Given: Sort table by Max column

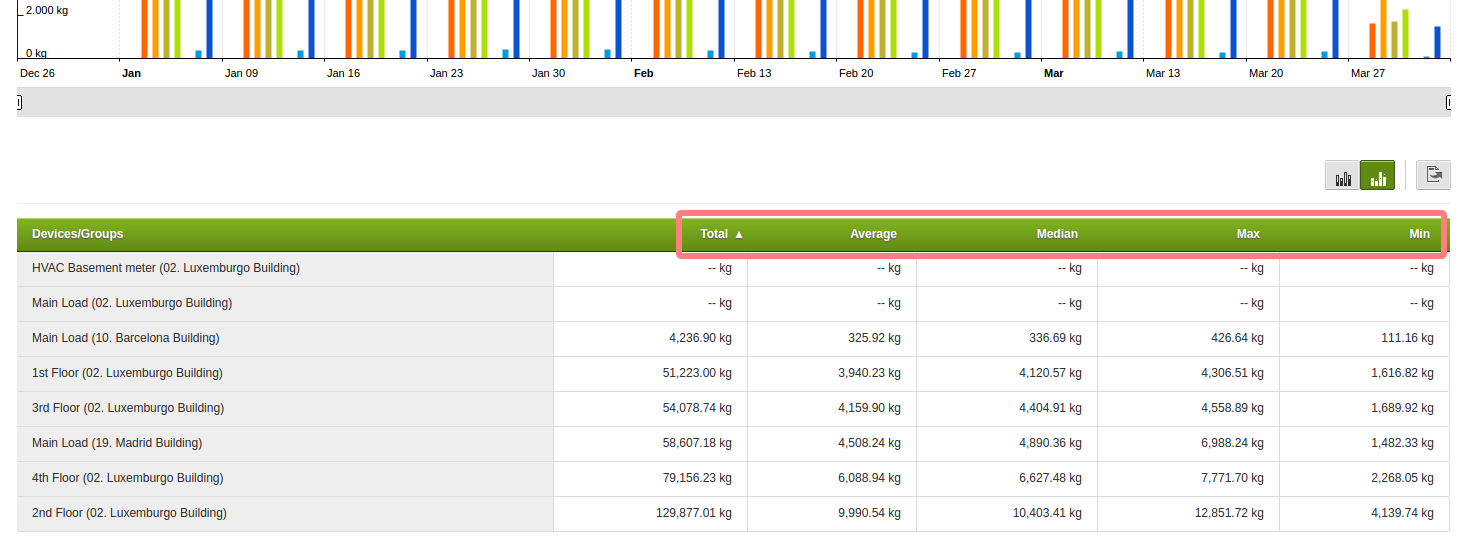Looking at the screenshot, I should [1248, 234].
